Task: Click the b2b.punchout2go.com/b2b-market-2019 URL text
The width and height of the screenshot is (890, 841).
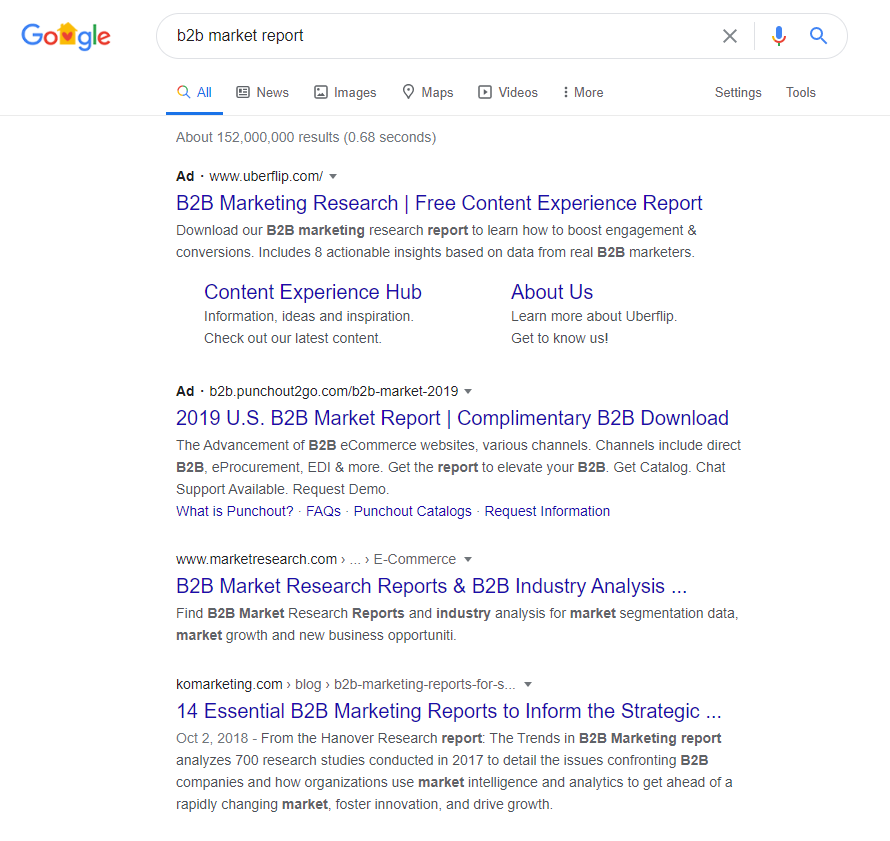Action: coord(334,392)
